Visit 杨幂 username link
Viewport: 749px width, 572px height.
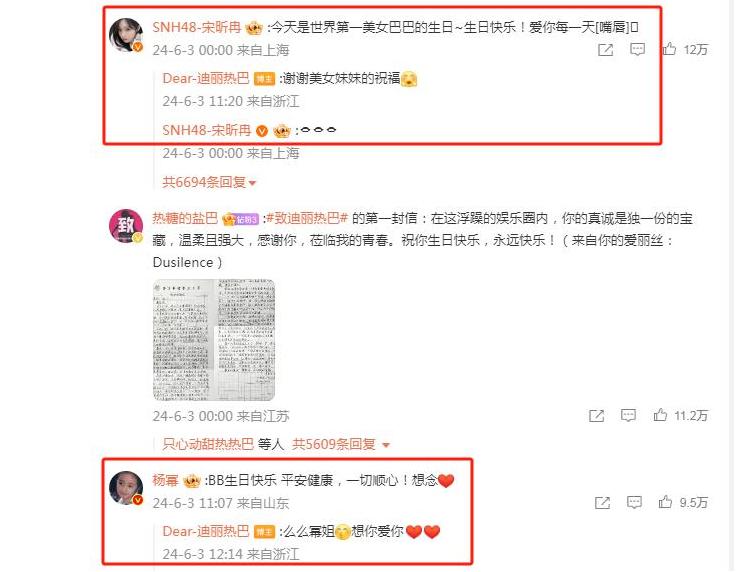(x=165, y=480)
